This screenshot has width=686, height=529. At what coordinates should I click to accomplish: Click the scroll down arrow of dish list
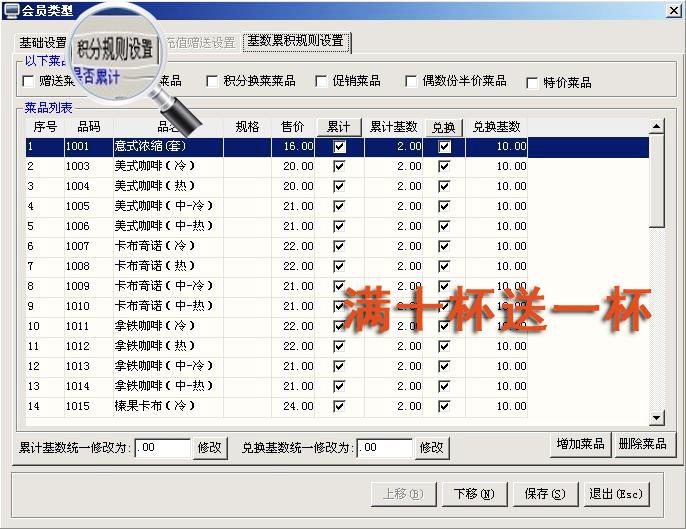pos(657,418)
